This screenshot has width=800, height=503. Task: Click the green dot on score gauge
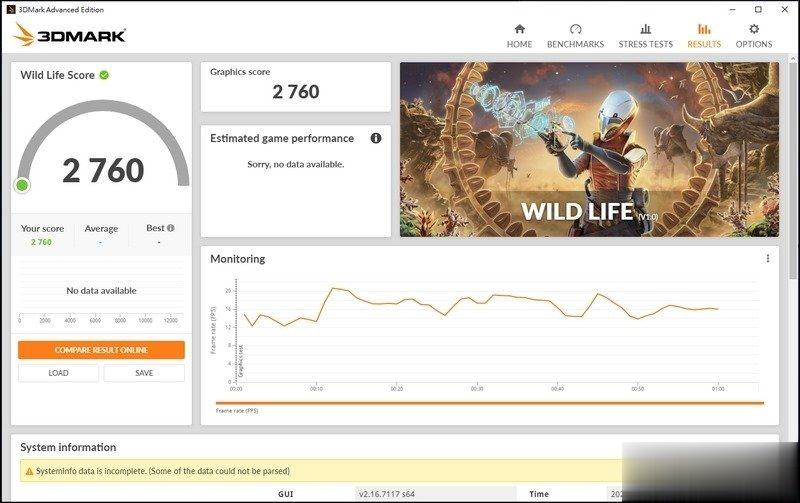22,185
